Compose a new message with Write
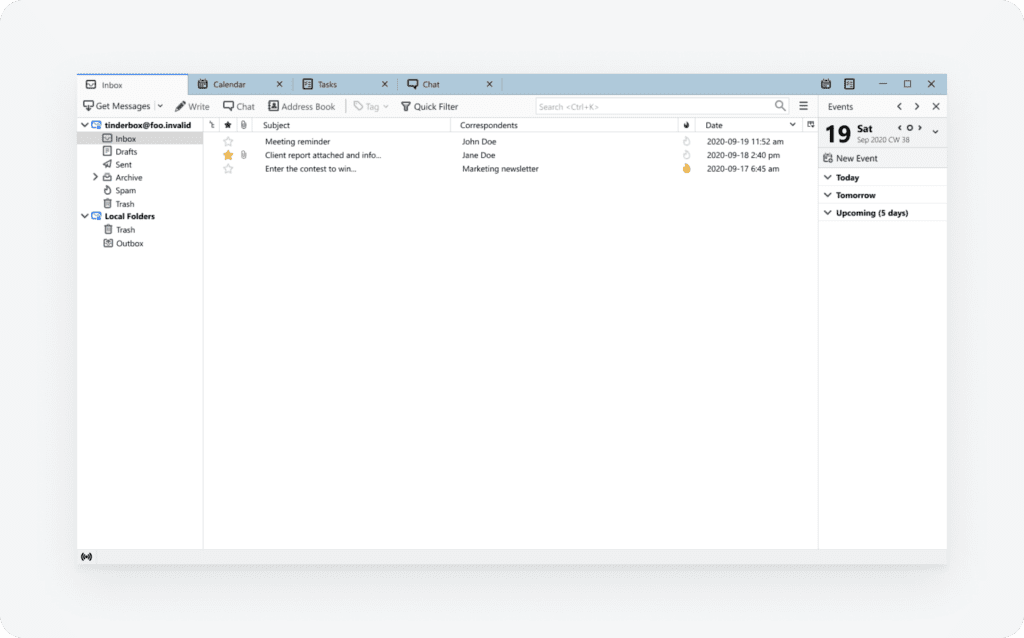Screen dimensions: 1024x638 click(192, 106)
